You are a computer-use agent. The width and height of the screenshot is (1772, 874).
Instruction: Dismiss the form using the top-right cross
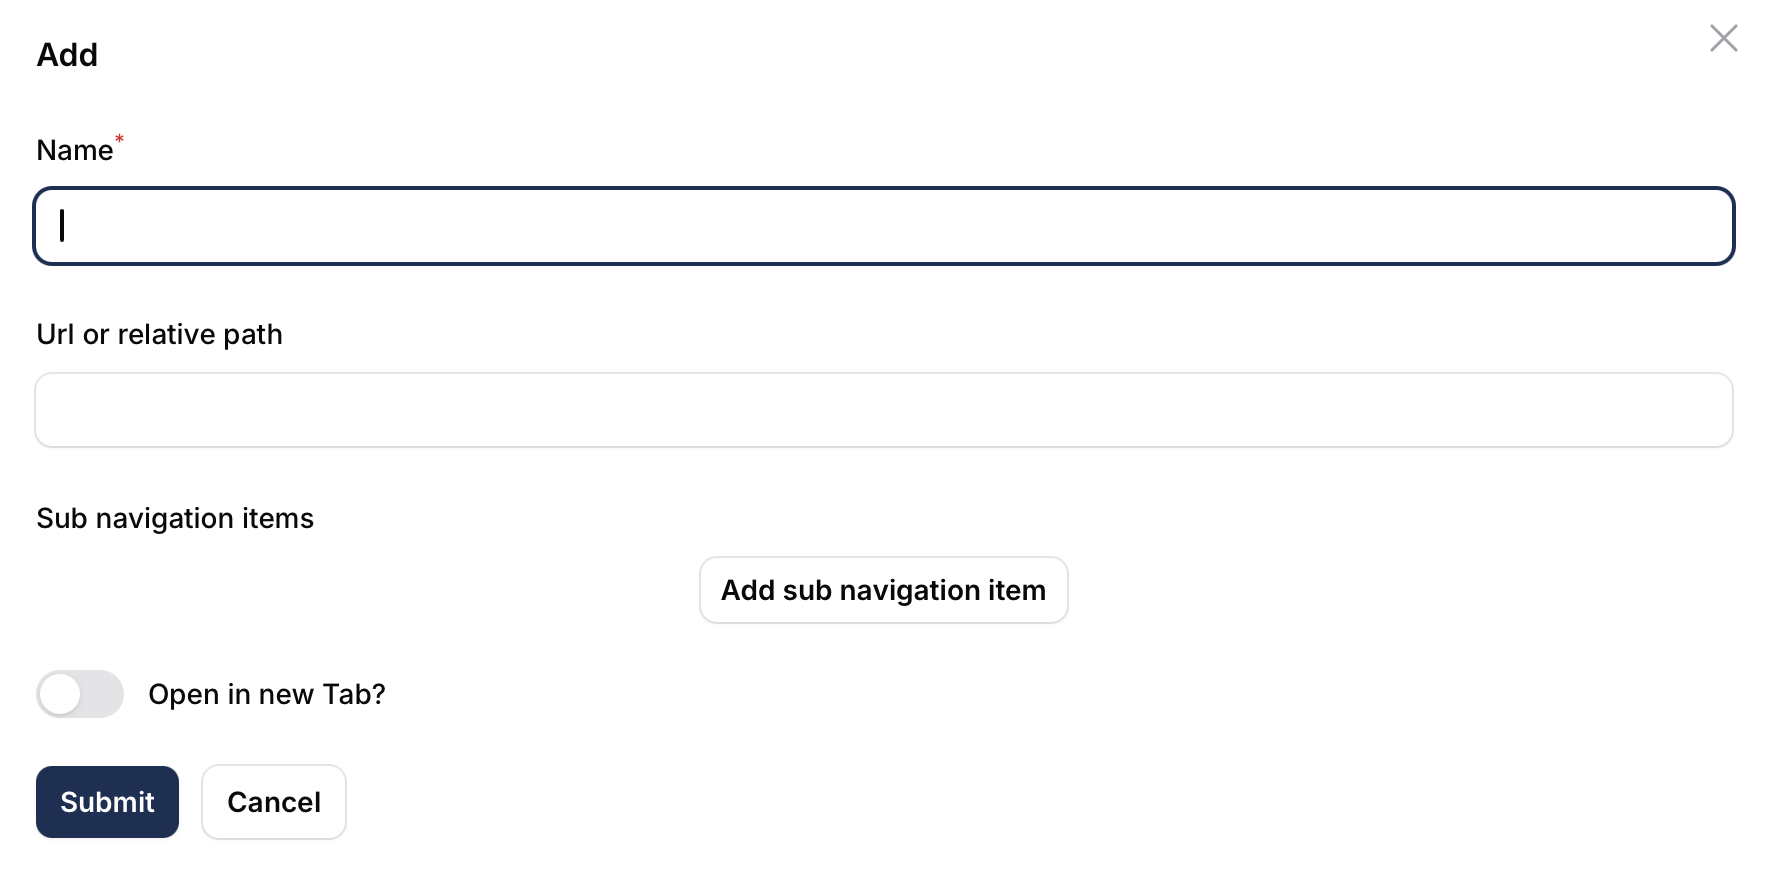pyautogui.click(x=1723, y=38)
